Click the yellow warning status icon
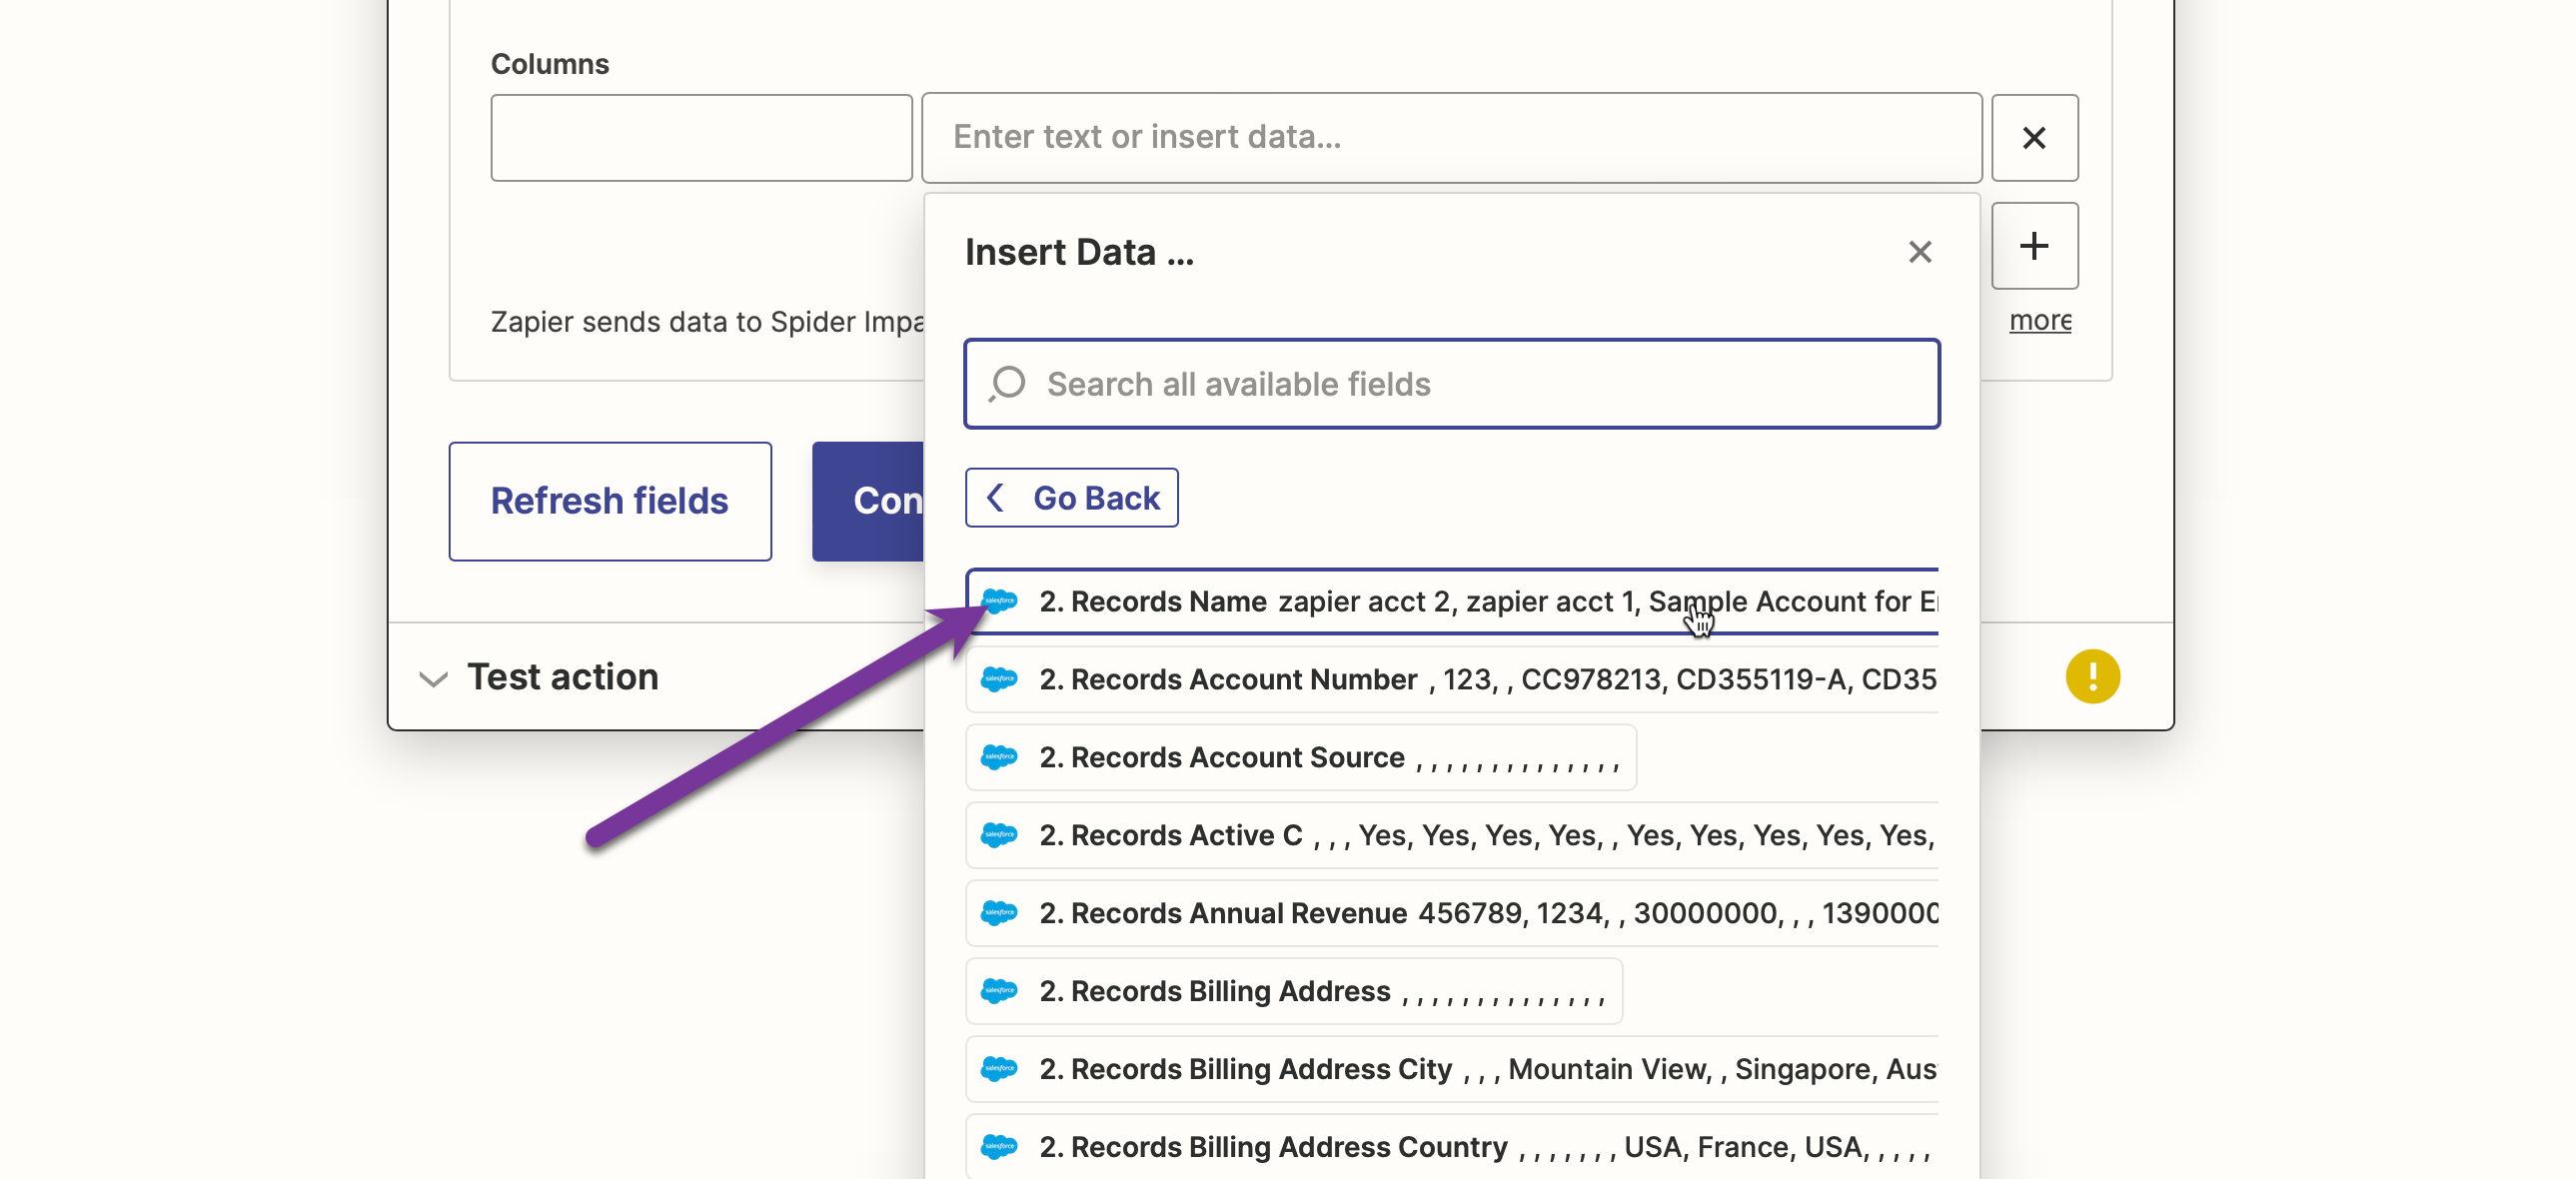 [2092, 677]
